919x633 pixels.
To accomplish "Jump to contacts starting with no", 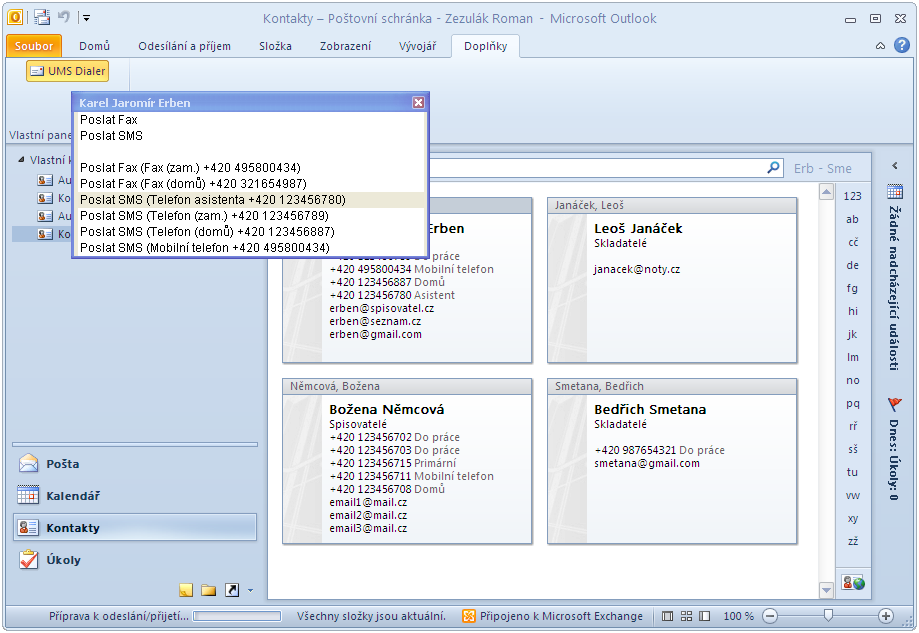I will [x=852, y=380].
